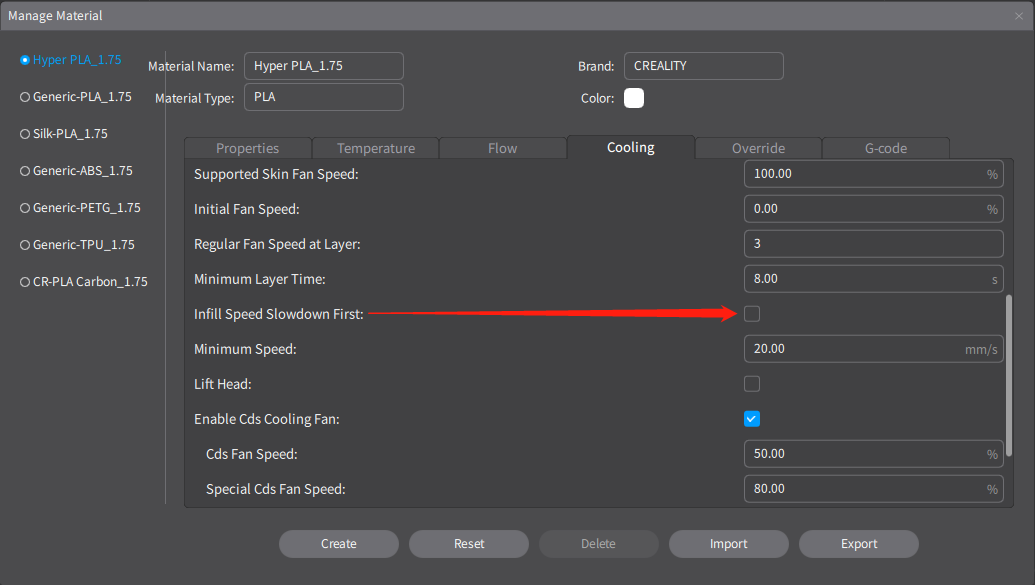Import a material profile
1035x585 pixels.
[729, 544]
